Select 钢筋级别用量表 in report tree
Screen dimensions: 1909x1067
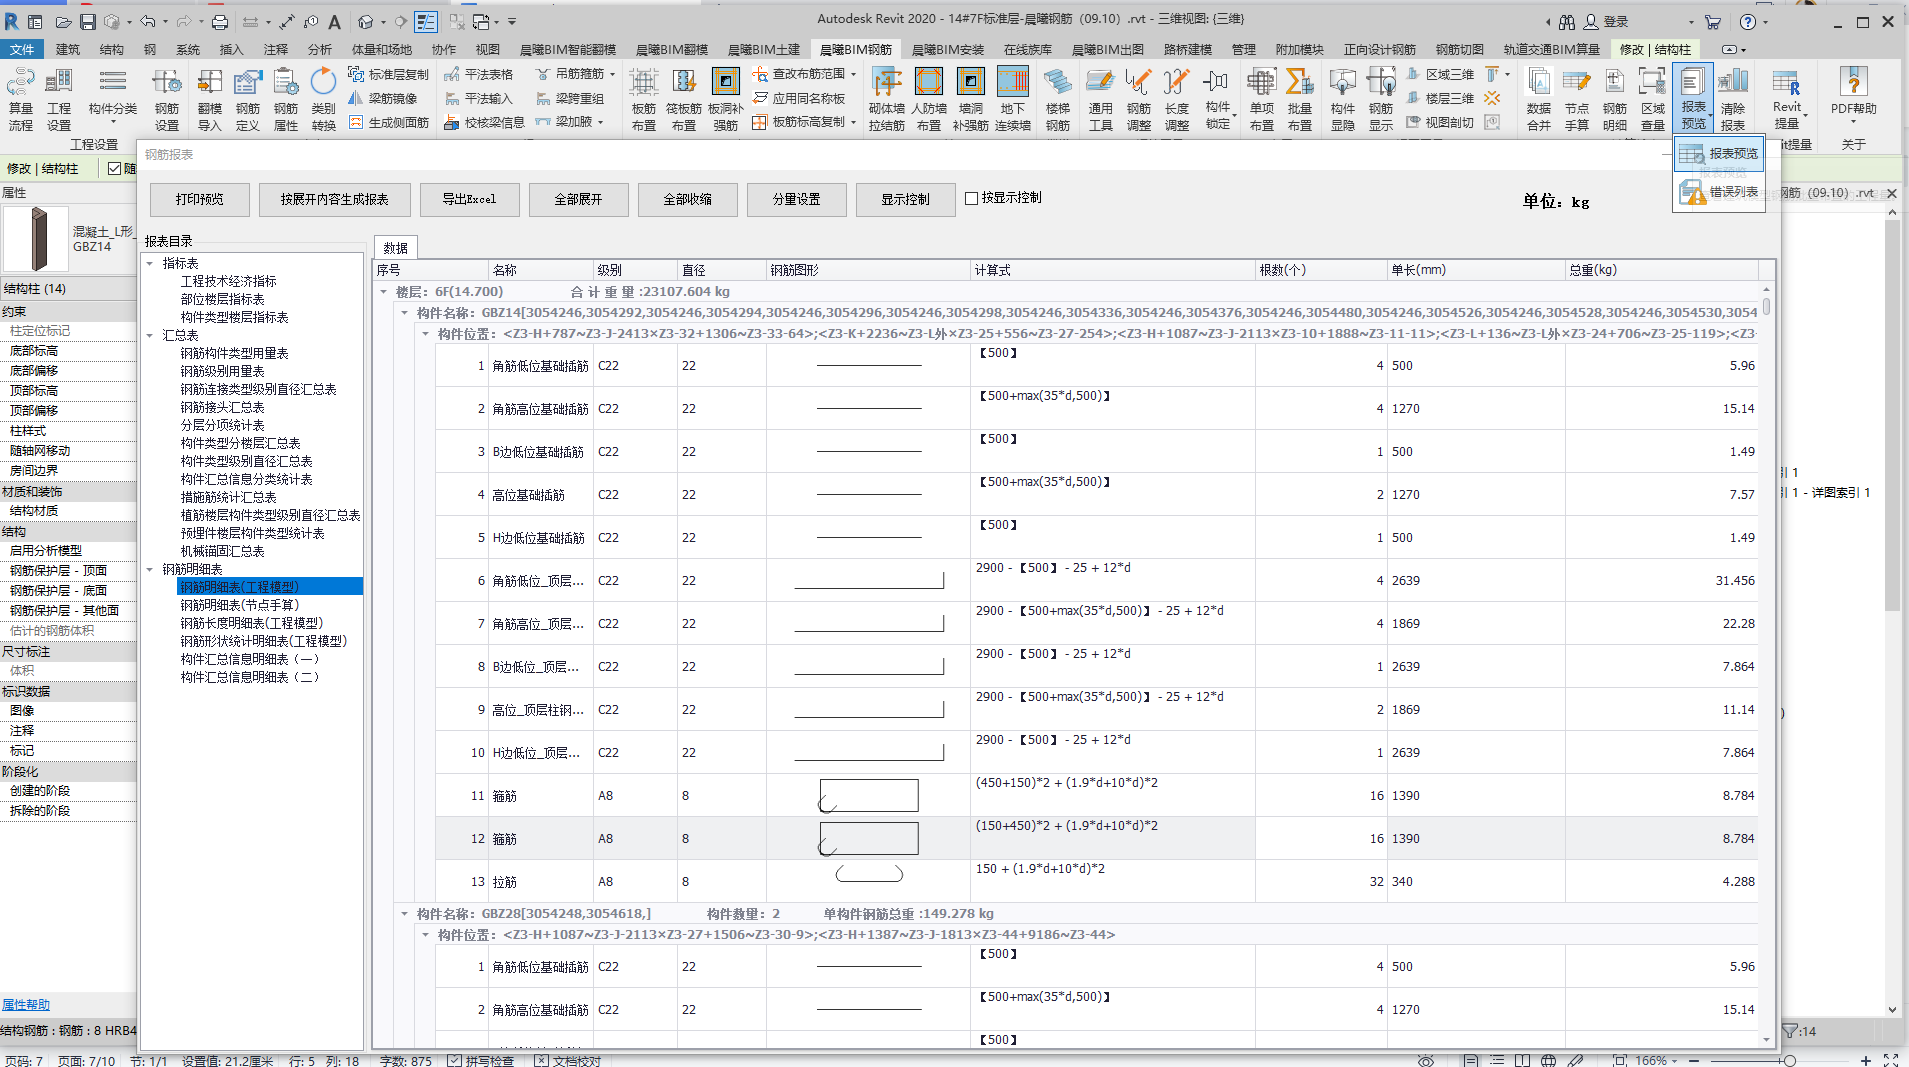(222, 371)
